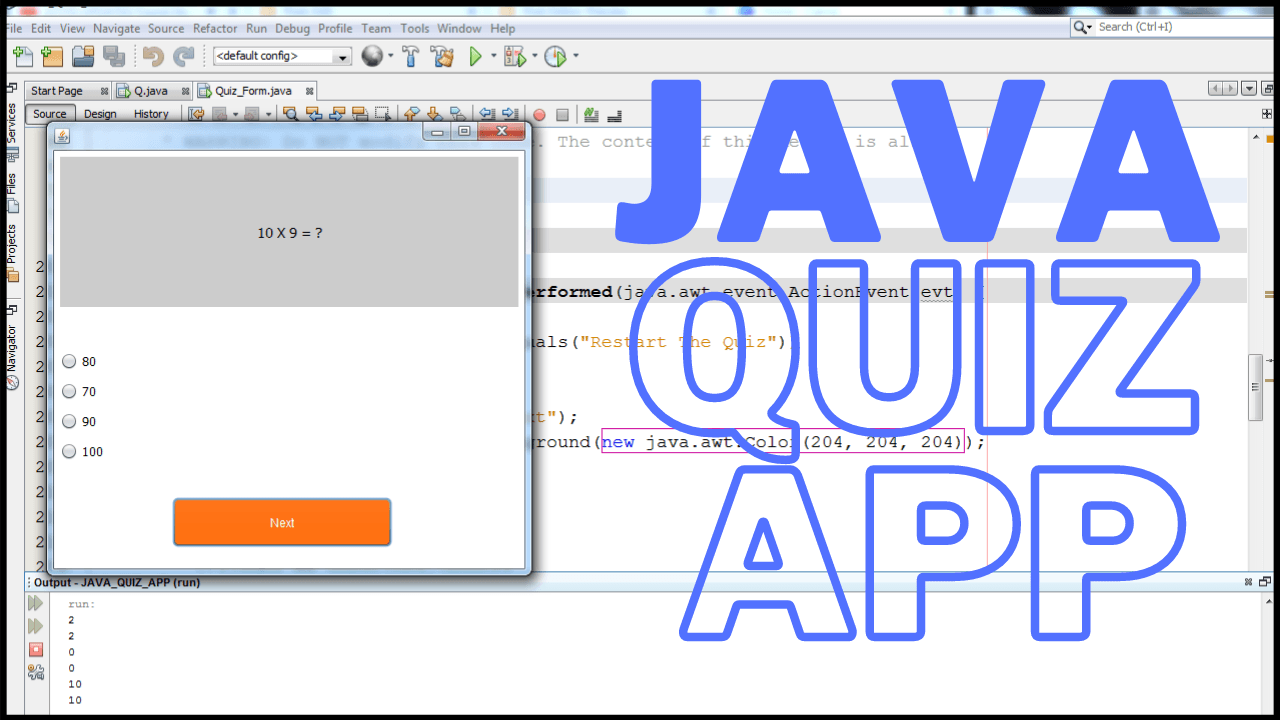1280x720 pixels.
Task: Choose the 100 answer option
Action: coord(69,451)
